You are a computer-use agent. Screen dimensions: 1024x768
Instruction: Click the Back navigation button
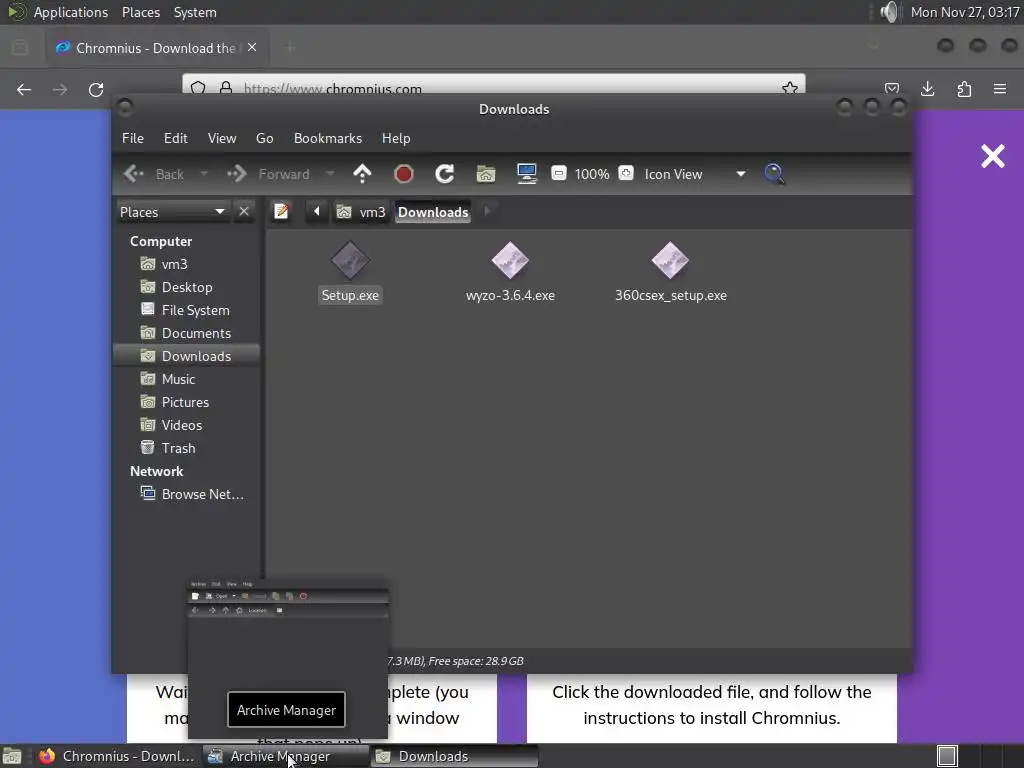click(154, 174)
